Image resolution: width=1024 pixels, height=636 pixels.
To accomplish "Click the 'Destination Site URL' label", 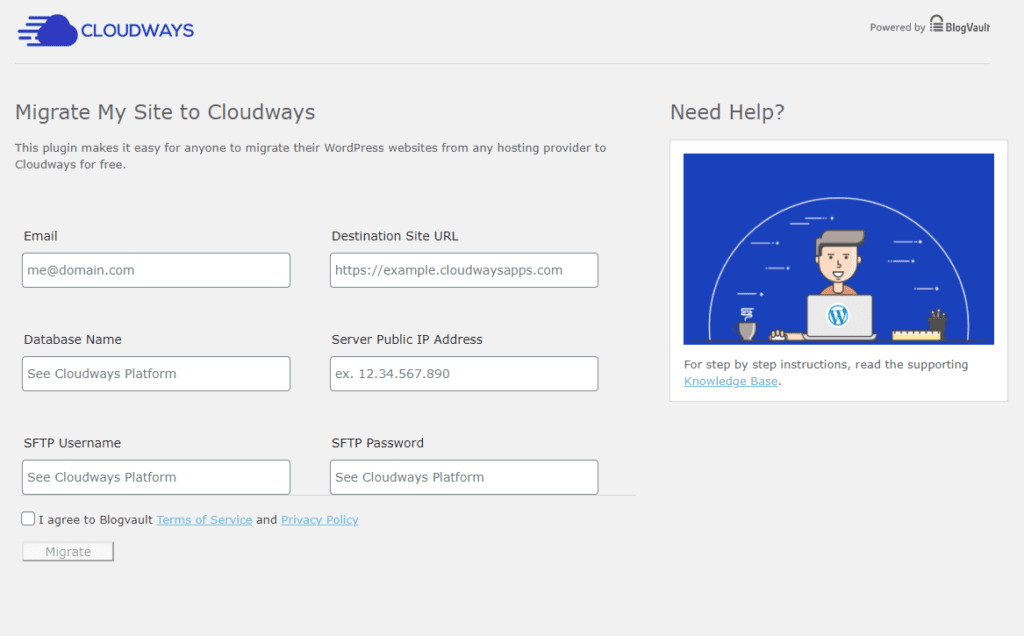I will click(x=394, y=236).
